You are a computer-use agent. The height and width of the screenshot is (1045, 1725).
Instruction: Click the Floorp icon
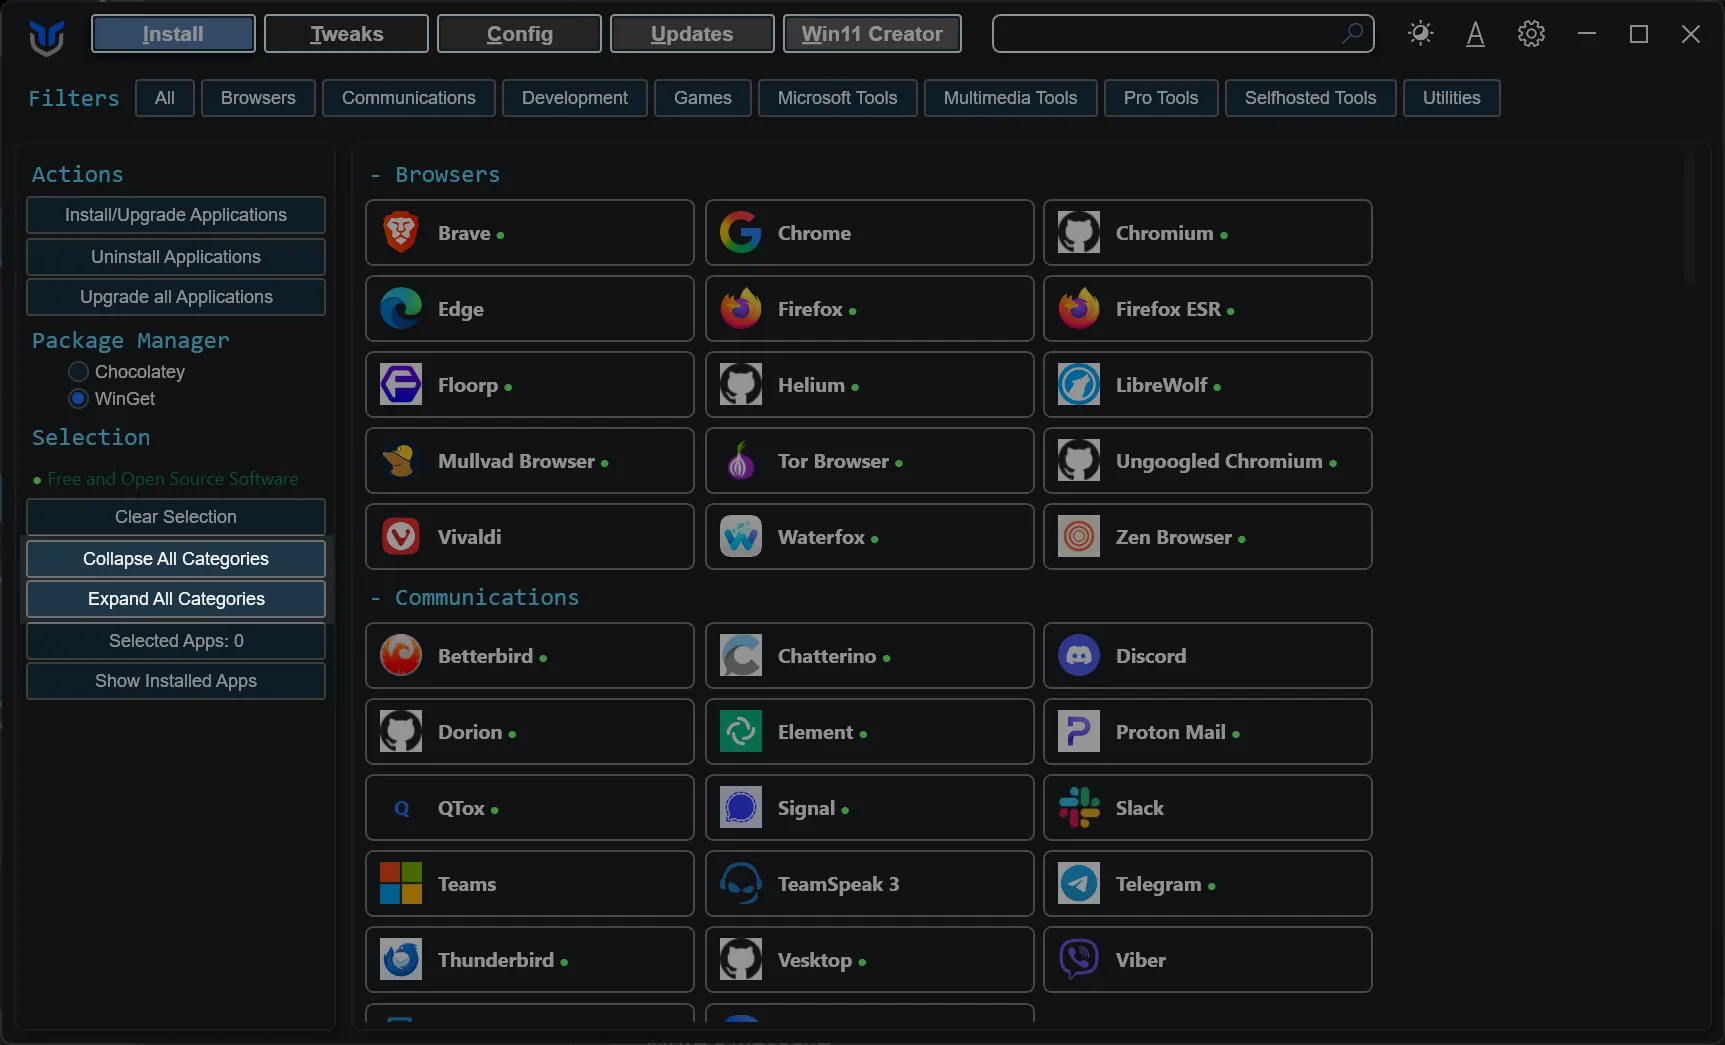coord(401,384)
